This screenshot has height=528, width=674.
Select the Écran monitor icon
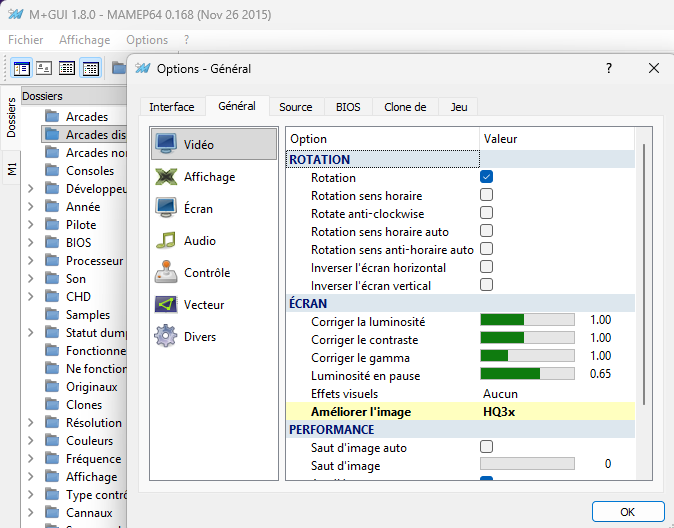pyautogui.click(x=166, y=209)
